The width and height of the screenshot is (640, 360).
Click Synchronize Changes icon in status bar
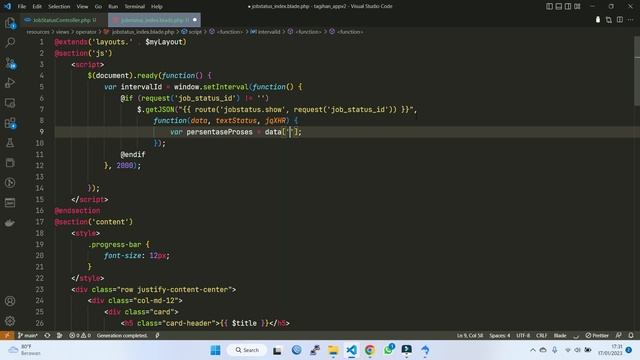47,336
